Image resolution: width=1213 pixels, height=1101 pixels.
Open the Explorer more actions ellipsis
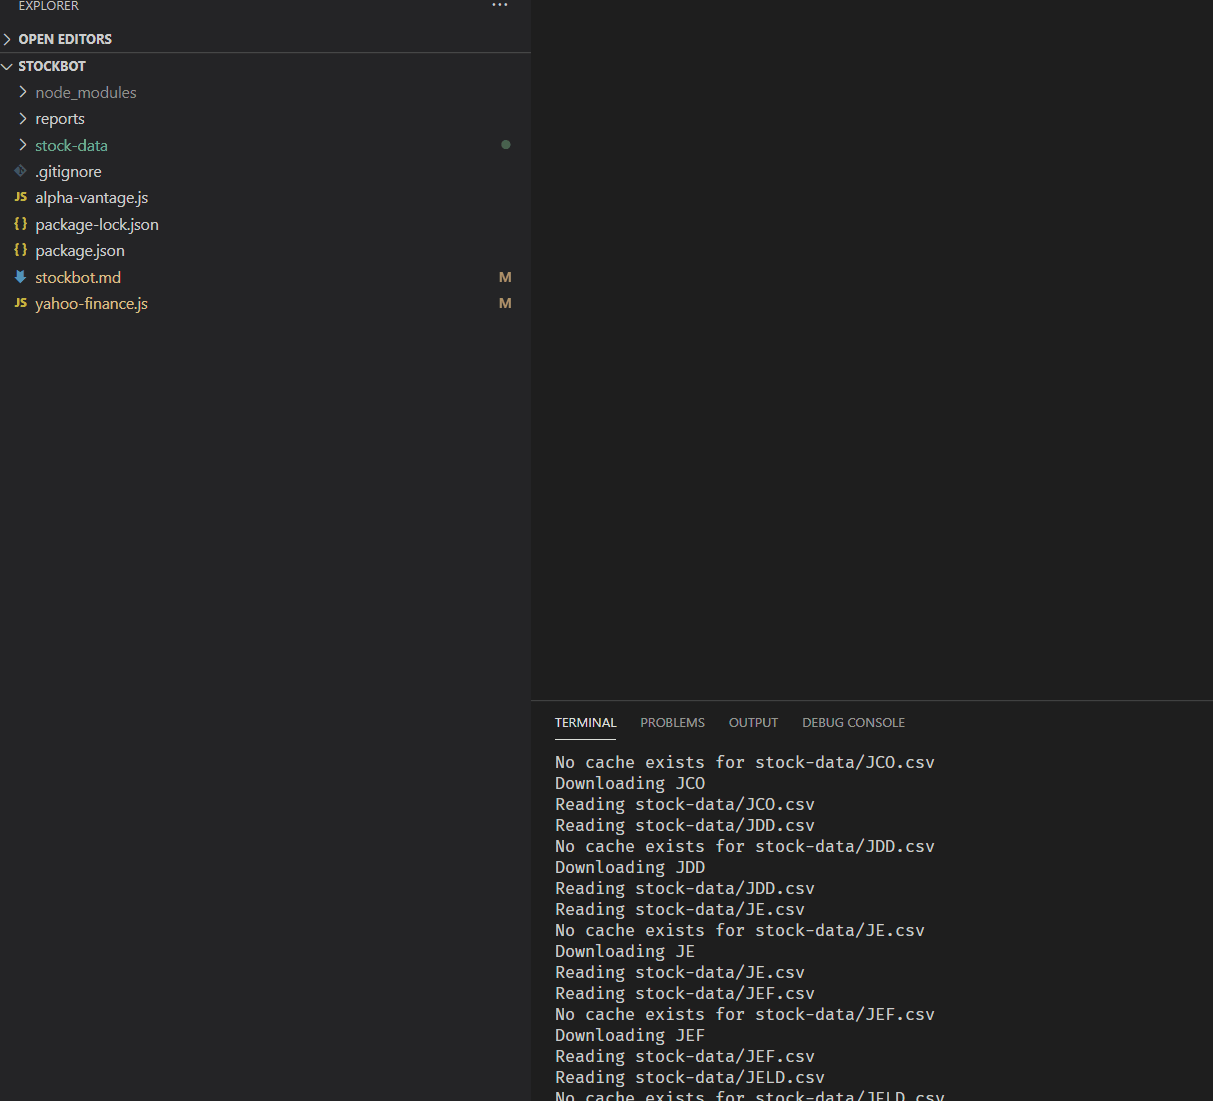click(x=500, y=5)
